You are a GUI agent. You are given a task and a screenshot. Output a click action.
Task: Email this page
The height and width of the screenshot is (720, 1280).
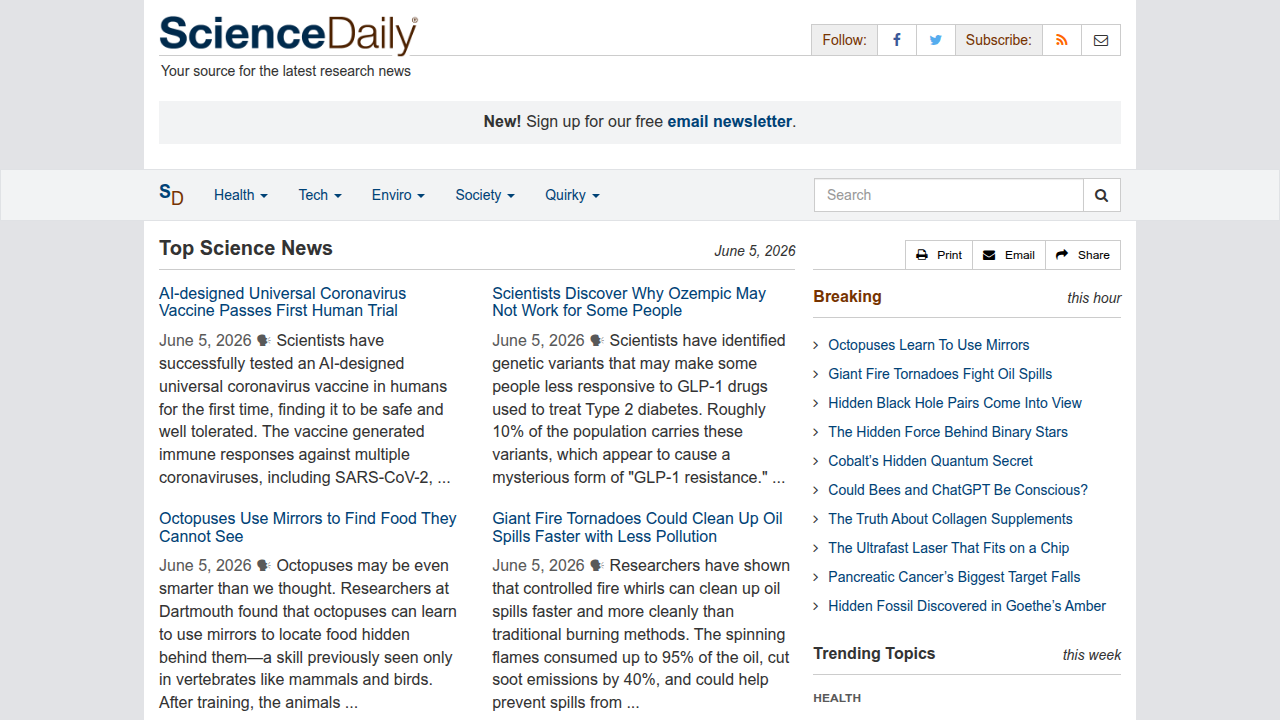1009,255
